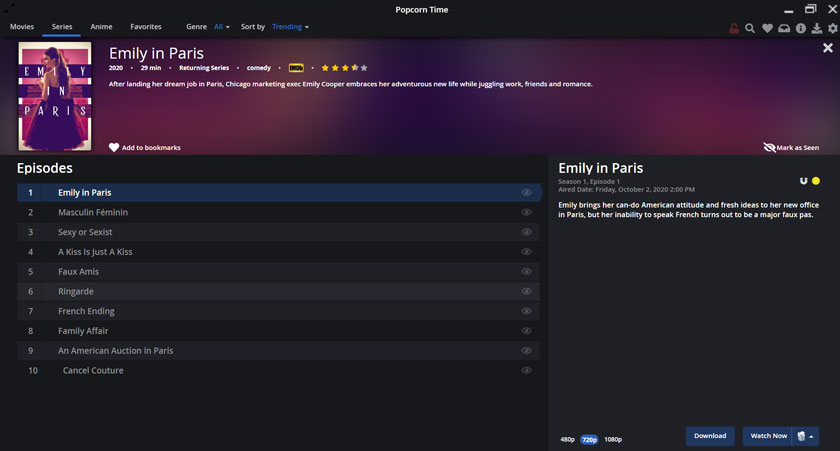The image size is (840, 451).
Task: Toggle watched eye for Sexy or Sexist
Action: [527, 232]
